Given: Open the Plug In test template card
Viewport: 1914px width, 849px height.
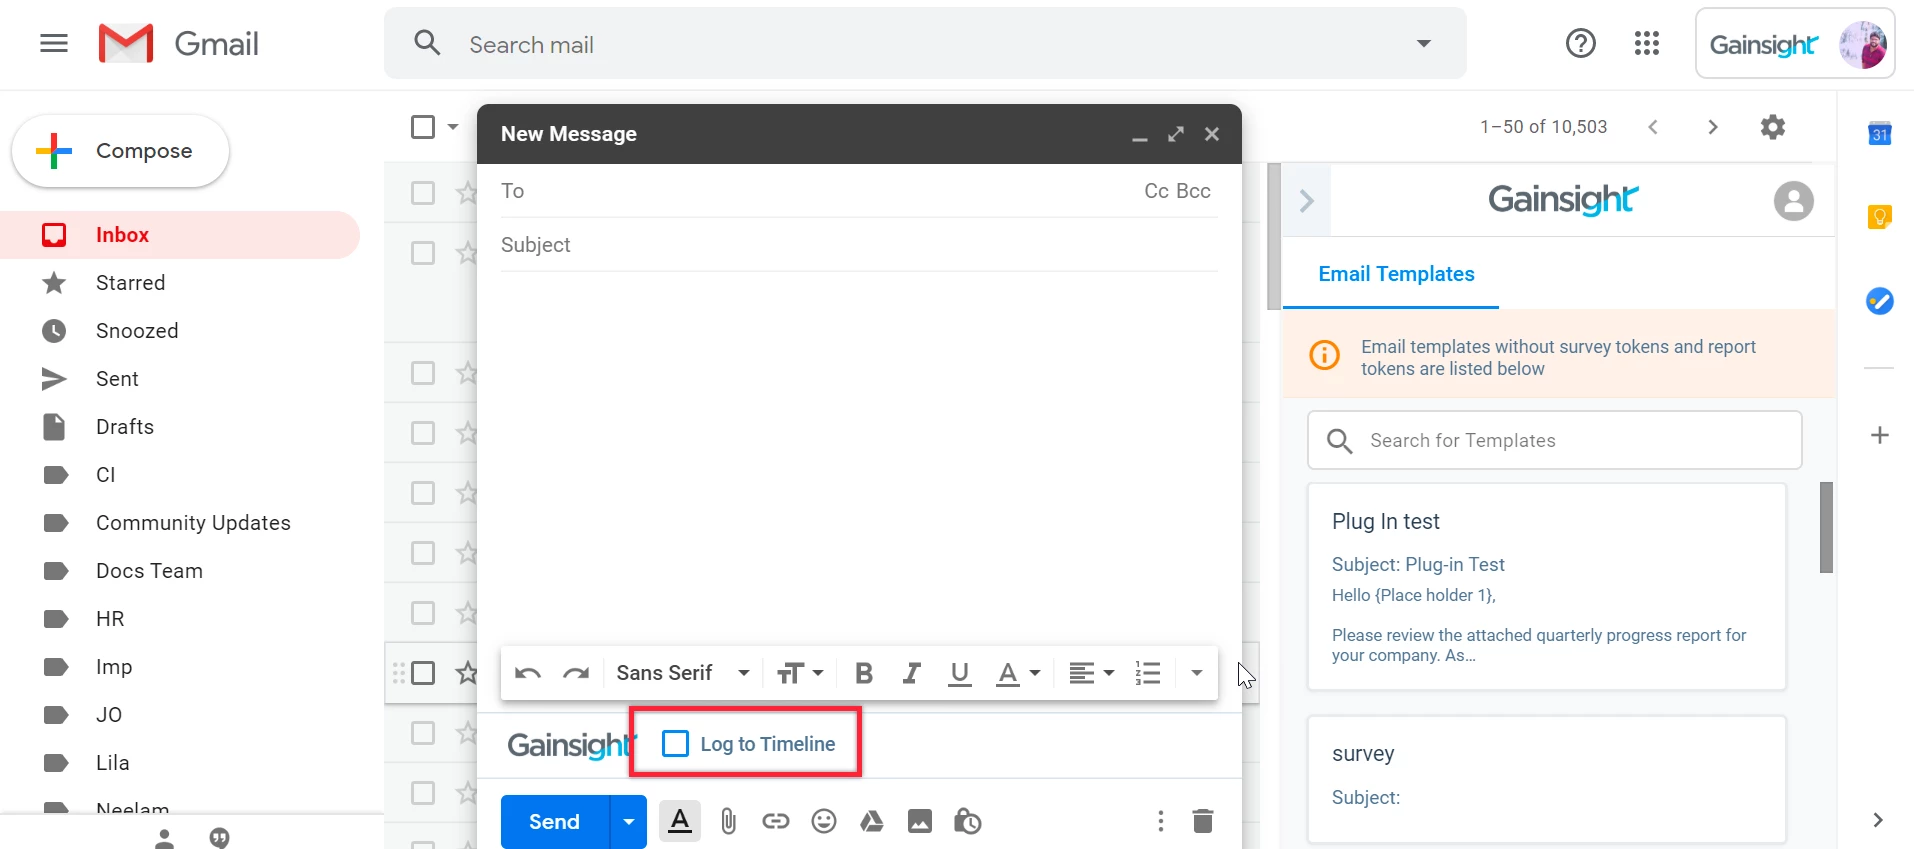Looking at the screenshot, I should click(1547, 587).
